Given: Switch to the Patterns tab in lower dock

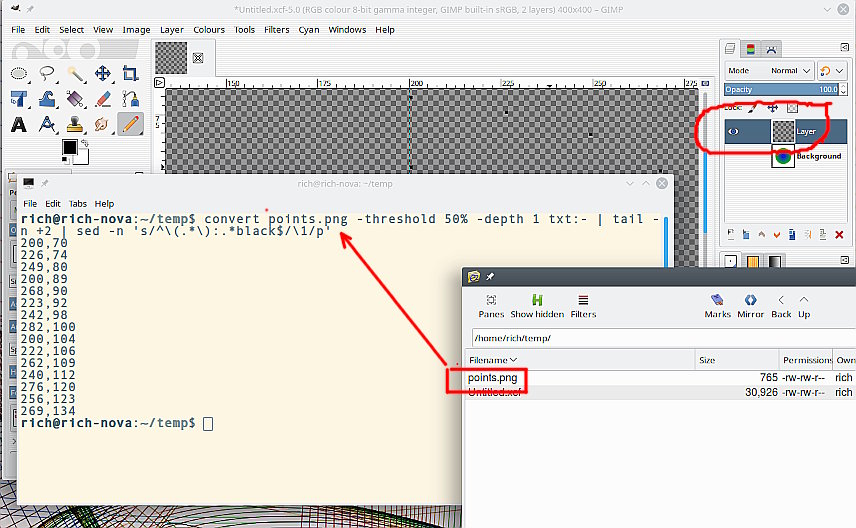Looking at the screenshot, I should tap(753, 262).
